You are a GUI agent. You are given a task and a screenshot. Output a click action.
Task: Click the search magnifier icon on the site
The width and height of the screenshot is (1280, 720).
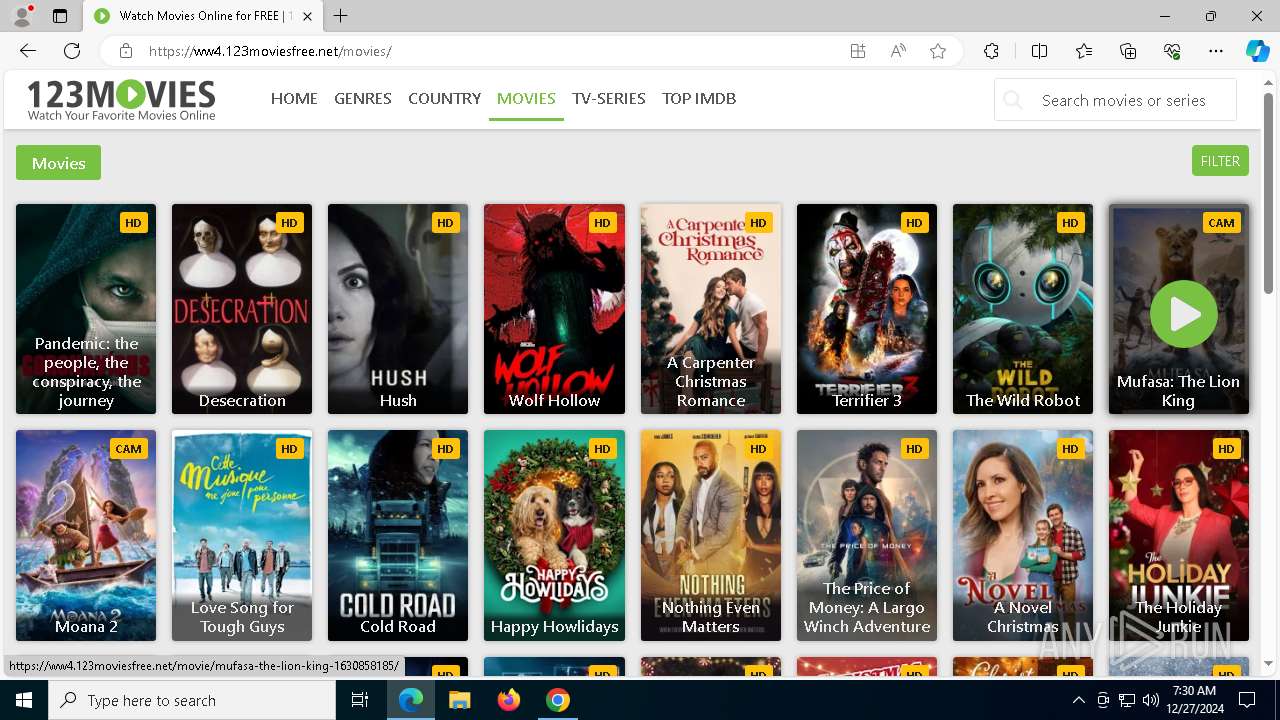pos(1013,100)
